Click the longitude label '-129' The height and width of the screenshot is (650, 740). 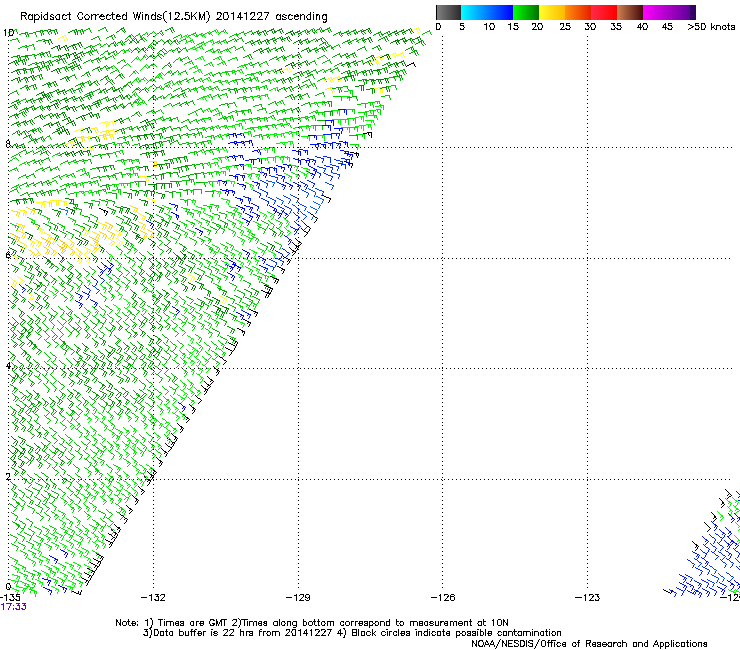298,598
